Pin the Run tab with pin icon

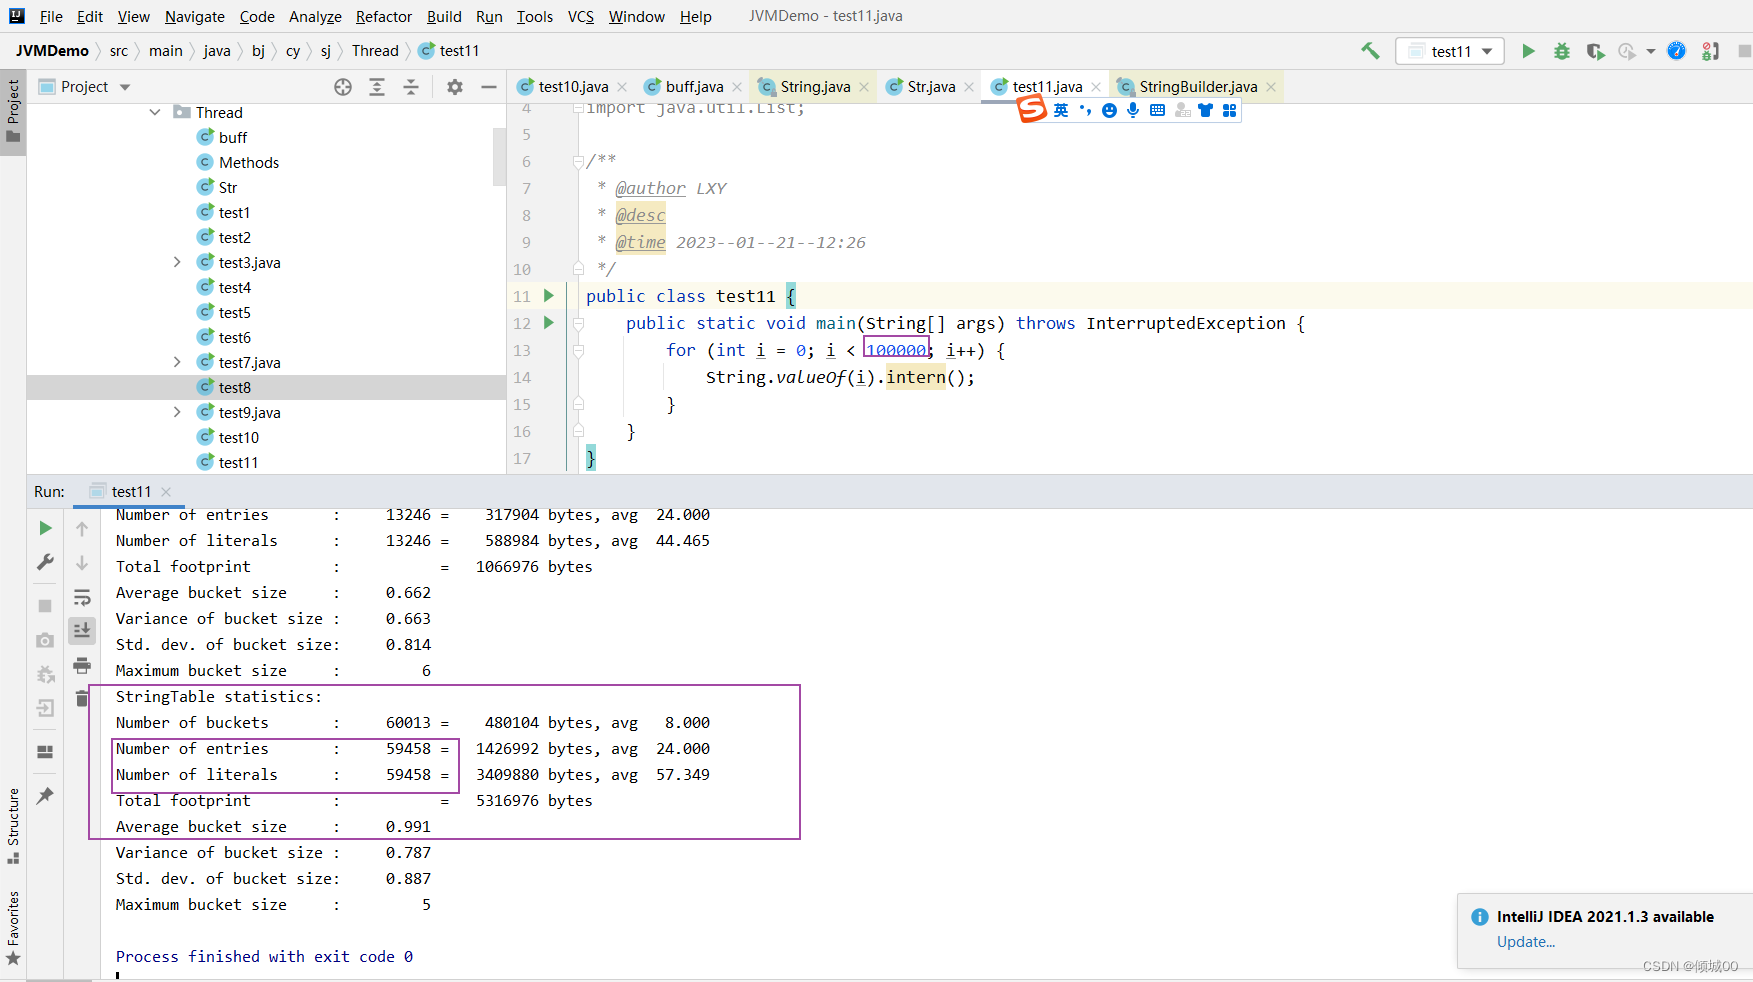coord(45,796)
